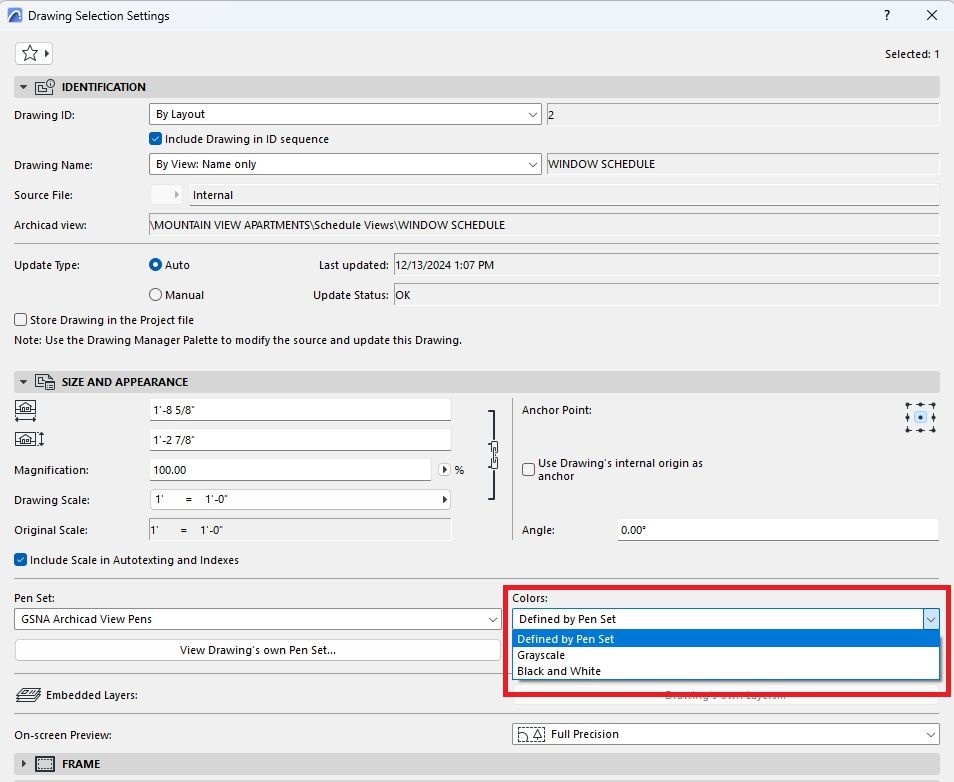Select the Manual update type
The height and width of the screenshot is (782, 954).
(155, 295)
